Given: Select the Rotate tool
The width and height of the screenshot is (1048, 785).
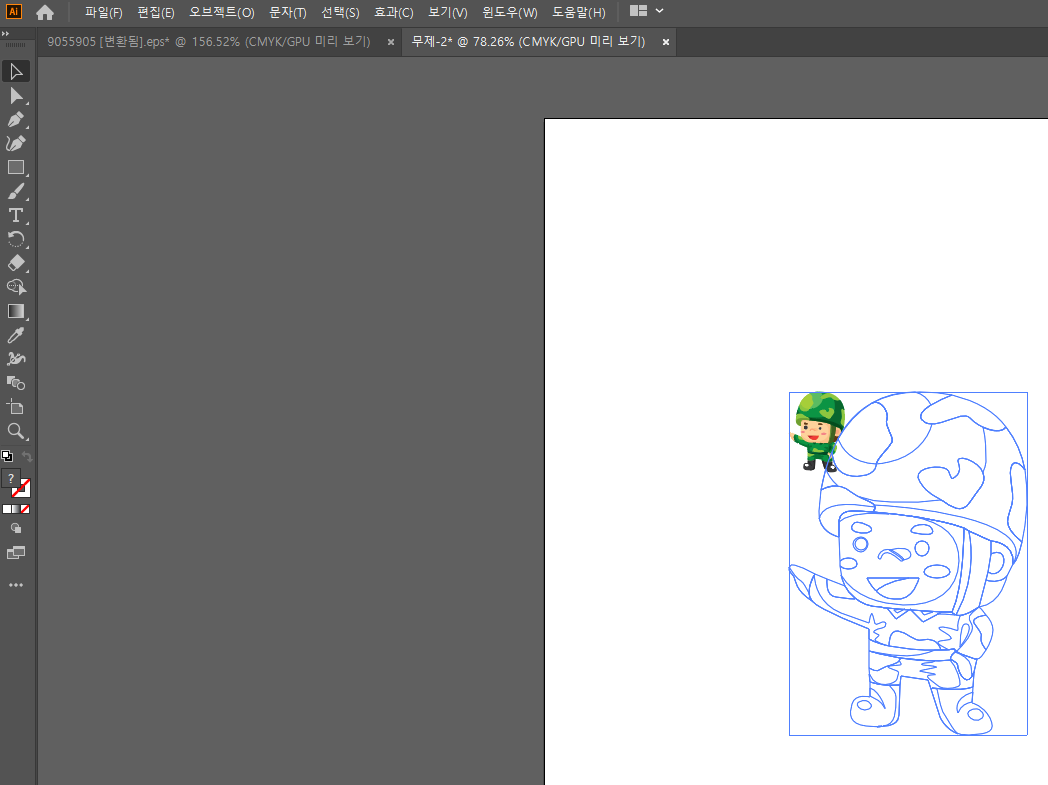Looking at the screenshot, I should (16, 239).
